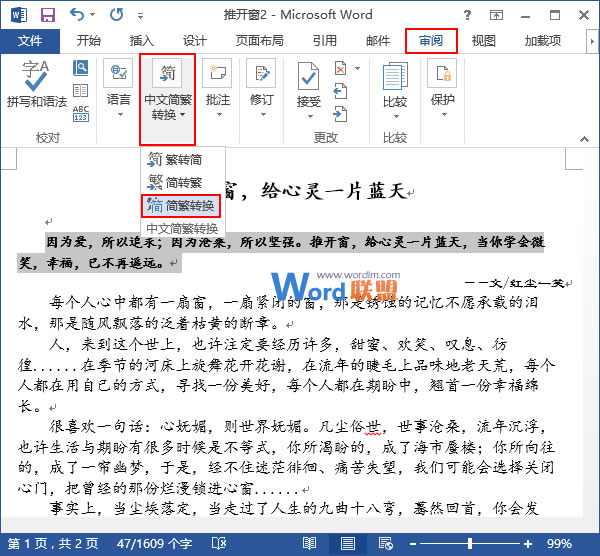The width and height of the screenshot is (600, 556).
Task: Open the 保护 protect button
Action: [442, 81]
